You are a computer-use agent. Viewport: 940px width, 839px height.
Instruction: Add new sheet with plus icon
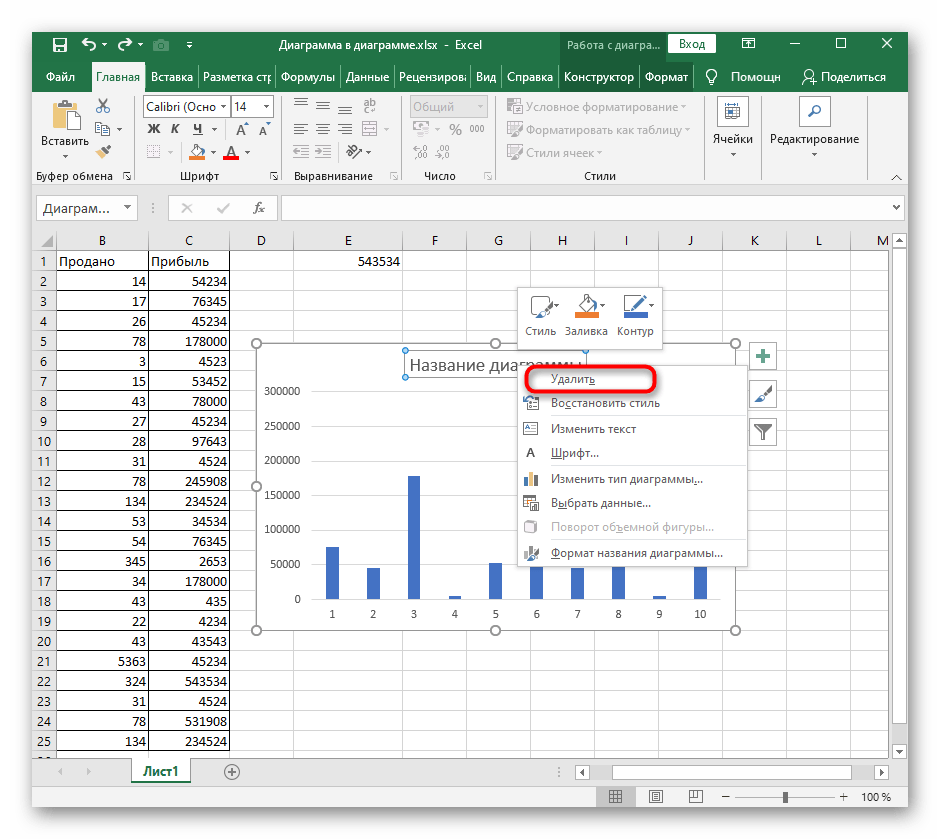(232, 771)
